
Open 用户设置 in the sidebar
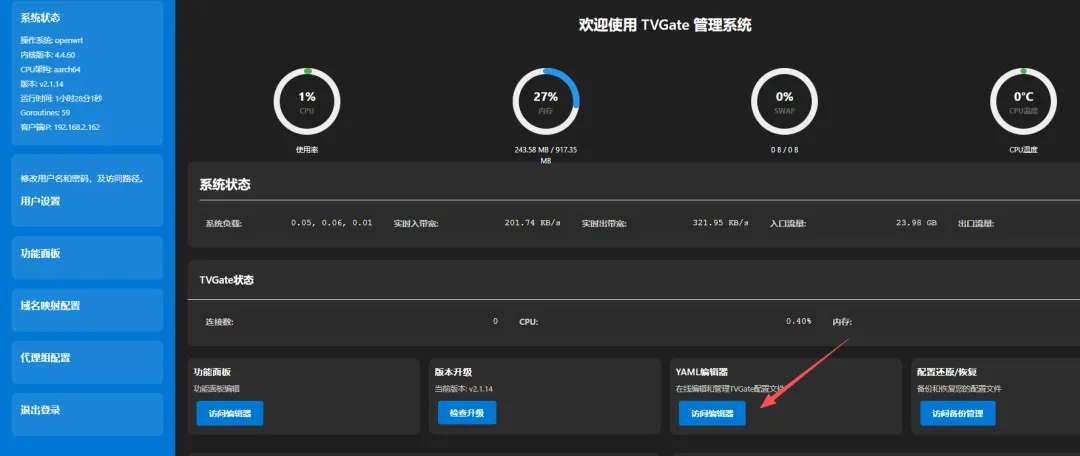[x=40, y=201]
